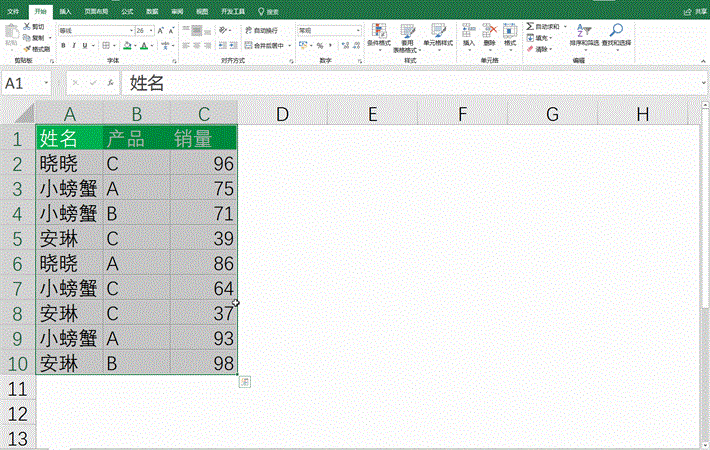Open the number format dropdown (常规)
Screen dimensions: 710x450
pos(353,31)
